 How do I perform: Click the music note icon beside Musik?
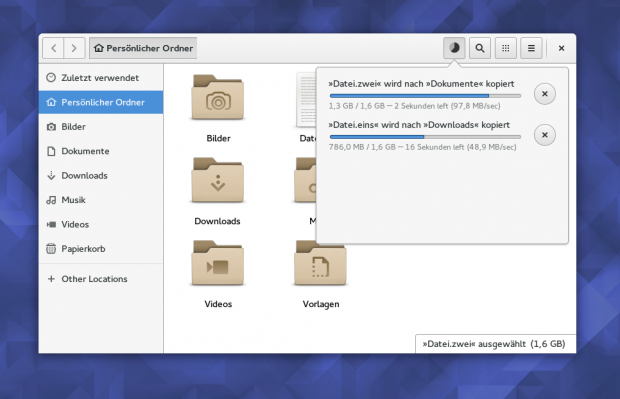coord(51,200)
